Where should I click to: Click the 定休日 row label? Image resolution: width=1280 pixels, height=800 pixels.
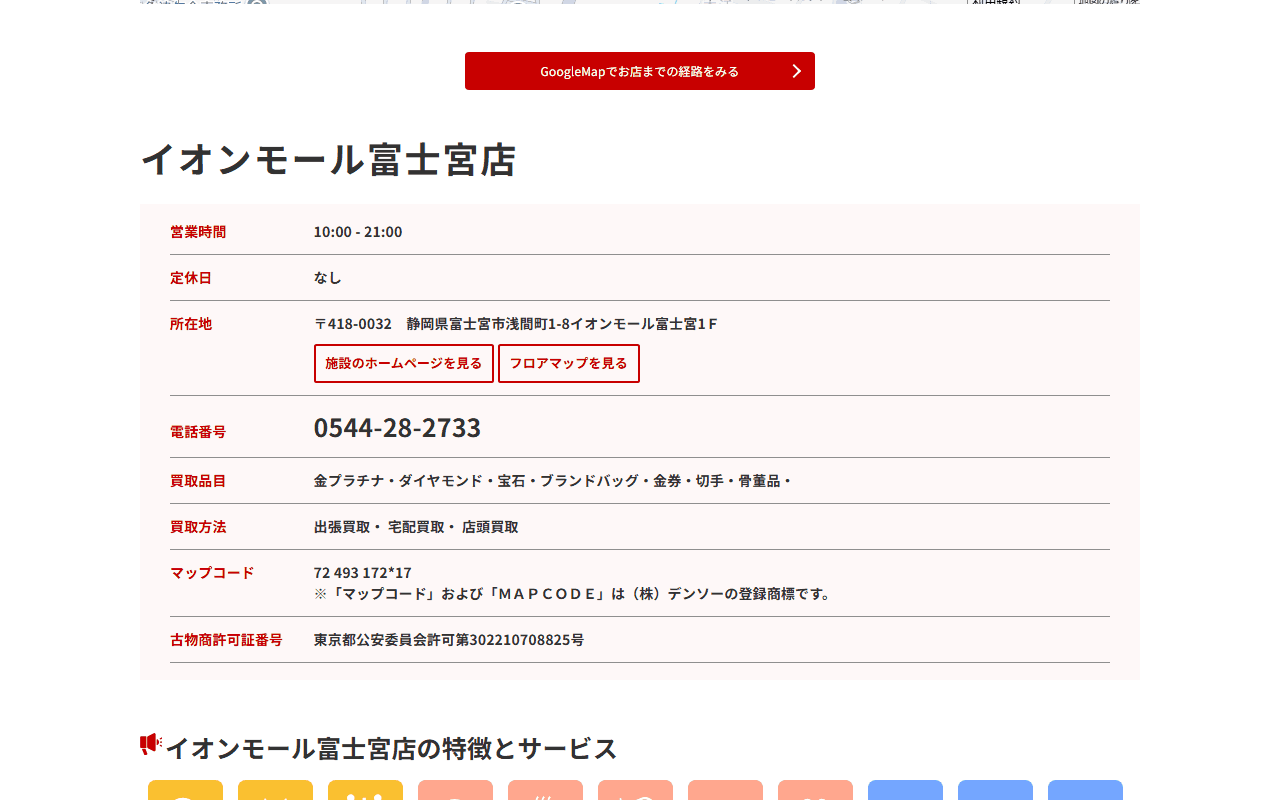(x=191, y=278)
